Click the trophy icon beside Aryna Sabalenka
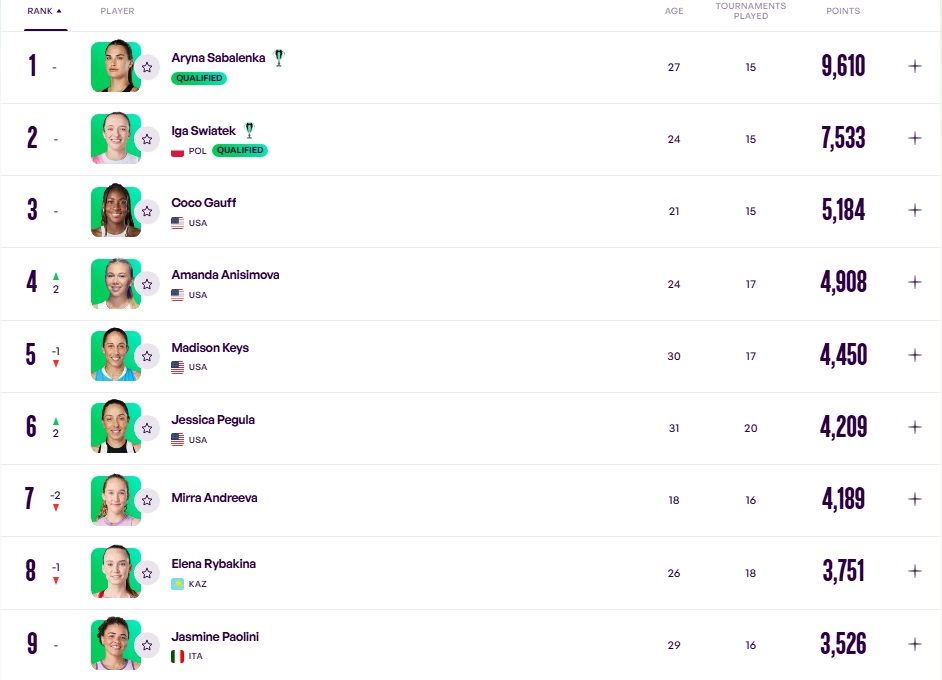This screenshot has width=942, height=680. coord(279,58)
